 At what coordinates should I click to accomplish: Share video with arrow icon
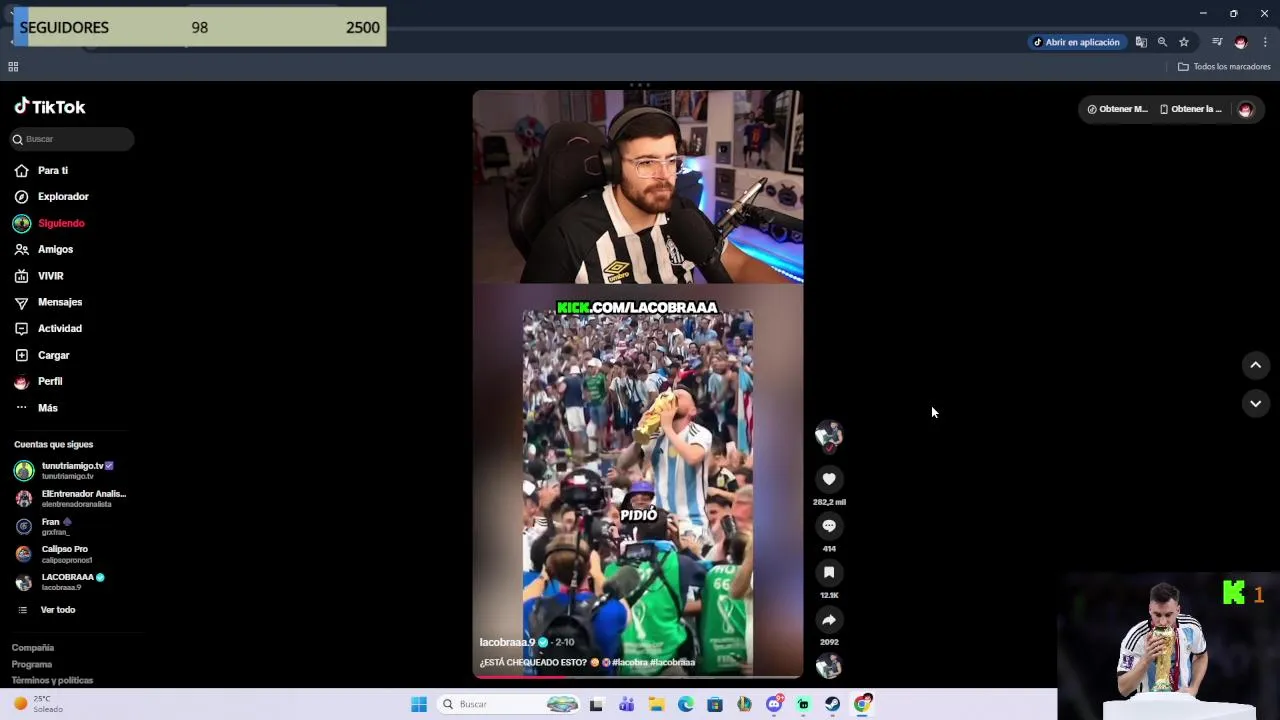(829, 619)
